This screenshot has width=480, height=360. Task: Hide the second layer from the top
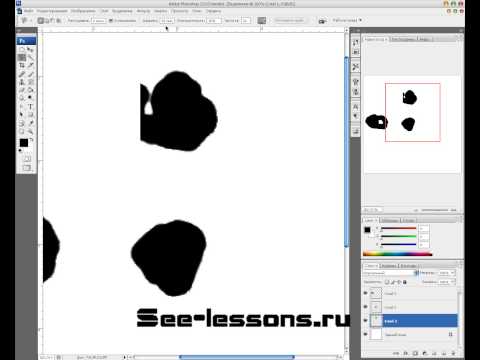tap(365, 307)
